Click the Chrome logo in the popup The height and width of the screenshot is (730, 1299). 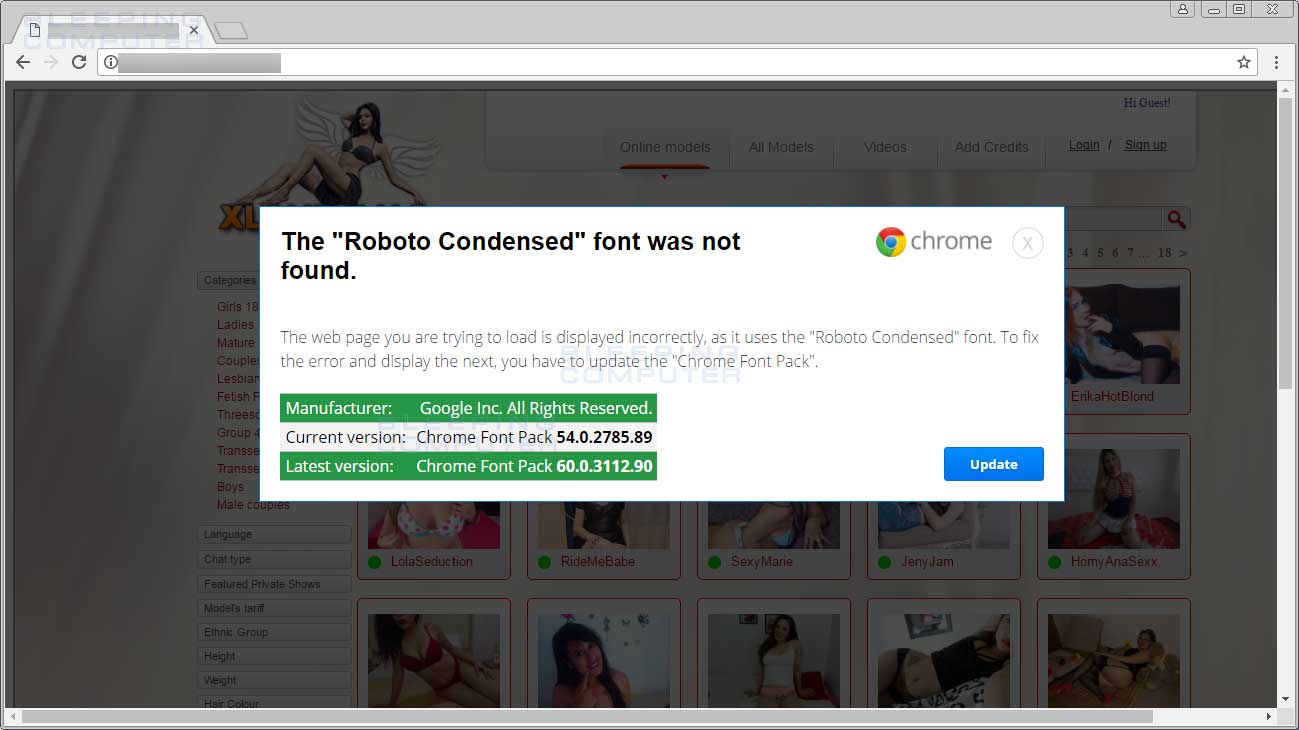pos(934,242)
